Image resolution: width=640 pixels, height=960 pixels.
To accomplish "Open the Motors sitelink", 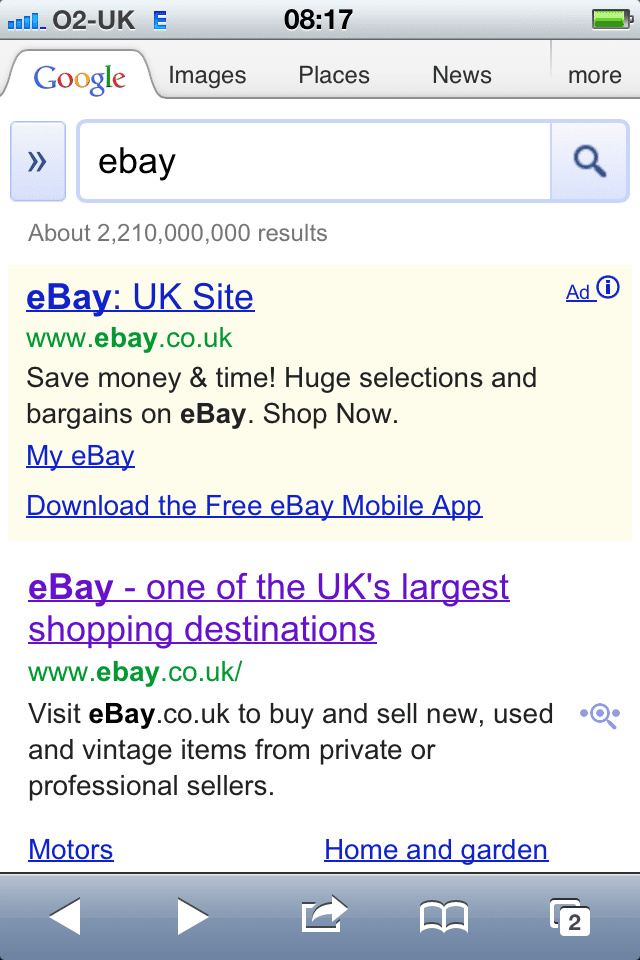I will (x=71, y=850).
